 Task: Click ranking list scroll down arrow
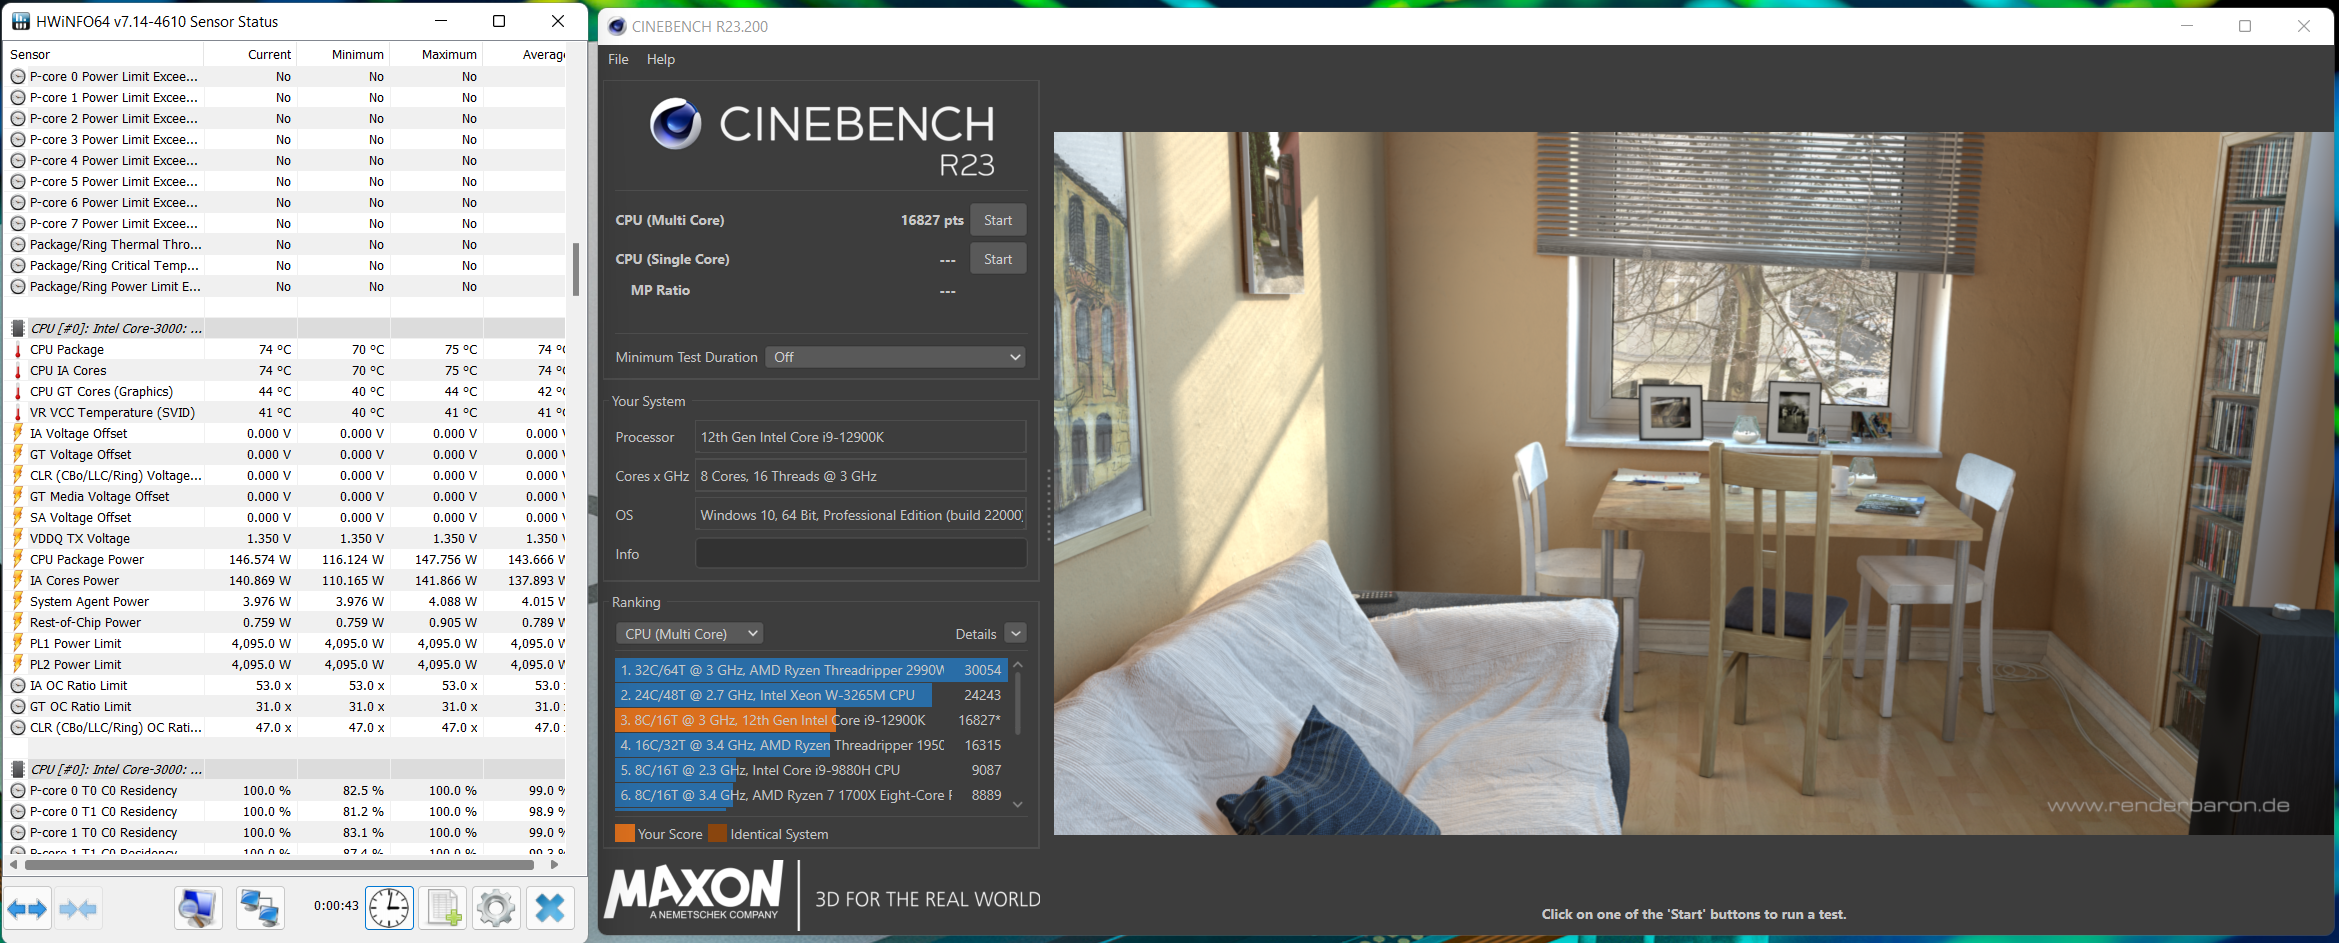tap(1018, 803)
